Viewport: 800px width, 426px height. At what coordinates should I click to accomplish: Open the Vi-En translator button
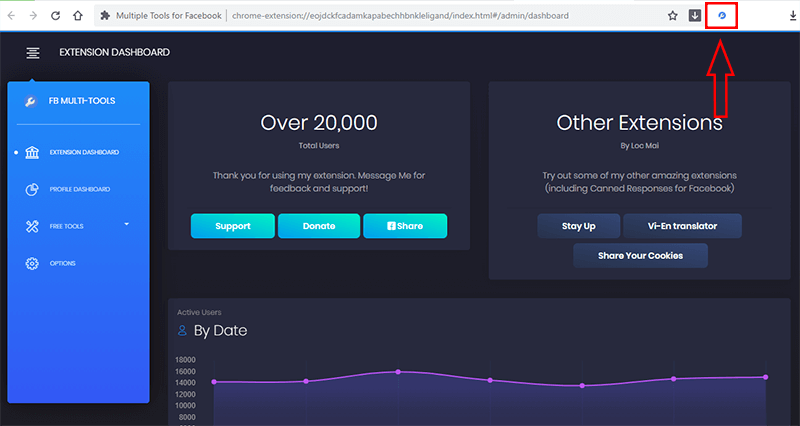(682, 226)
